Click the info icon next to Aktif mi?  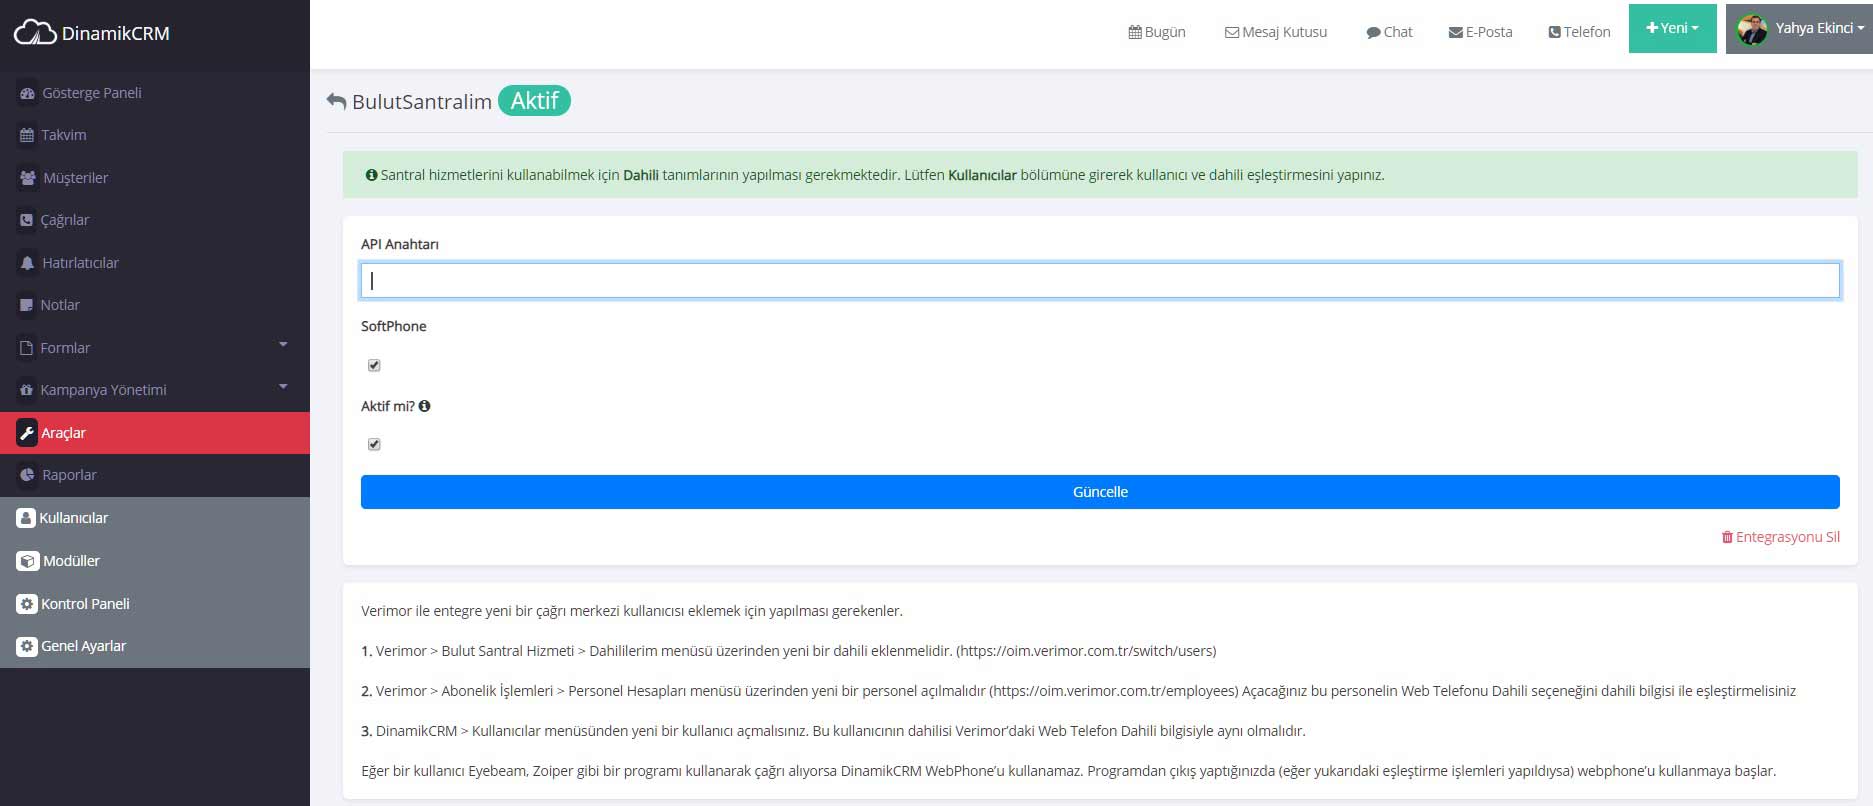(425, 406)
